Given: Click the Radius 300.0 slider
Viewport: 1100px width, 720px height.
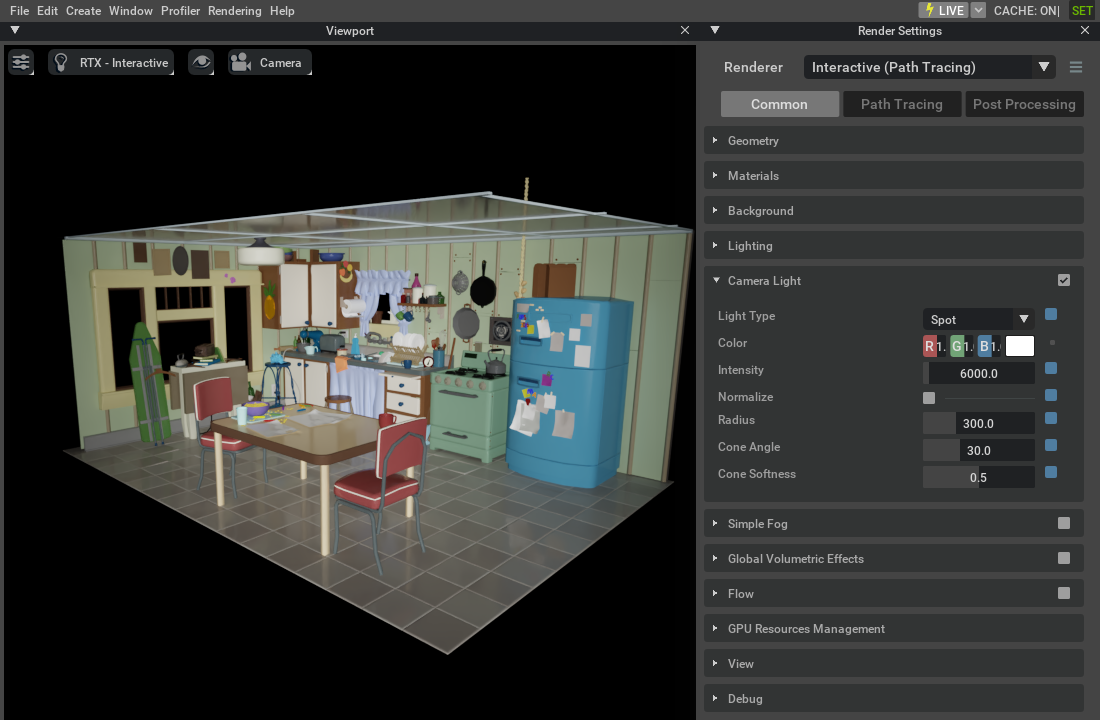Looking at the screenshot, I should 978,423.
